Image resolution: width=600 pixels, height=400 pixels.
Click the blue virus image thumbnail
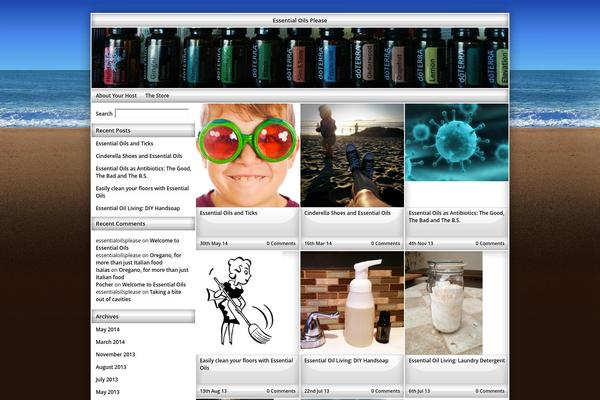tap(457, 142)
